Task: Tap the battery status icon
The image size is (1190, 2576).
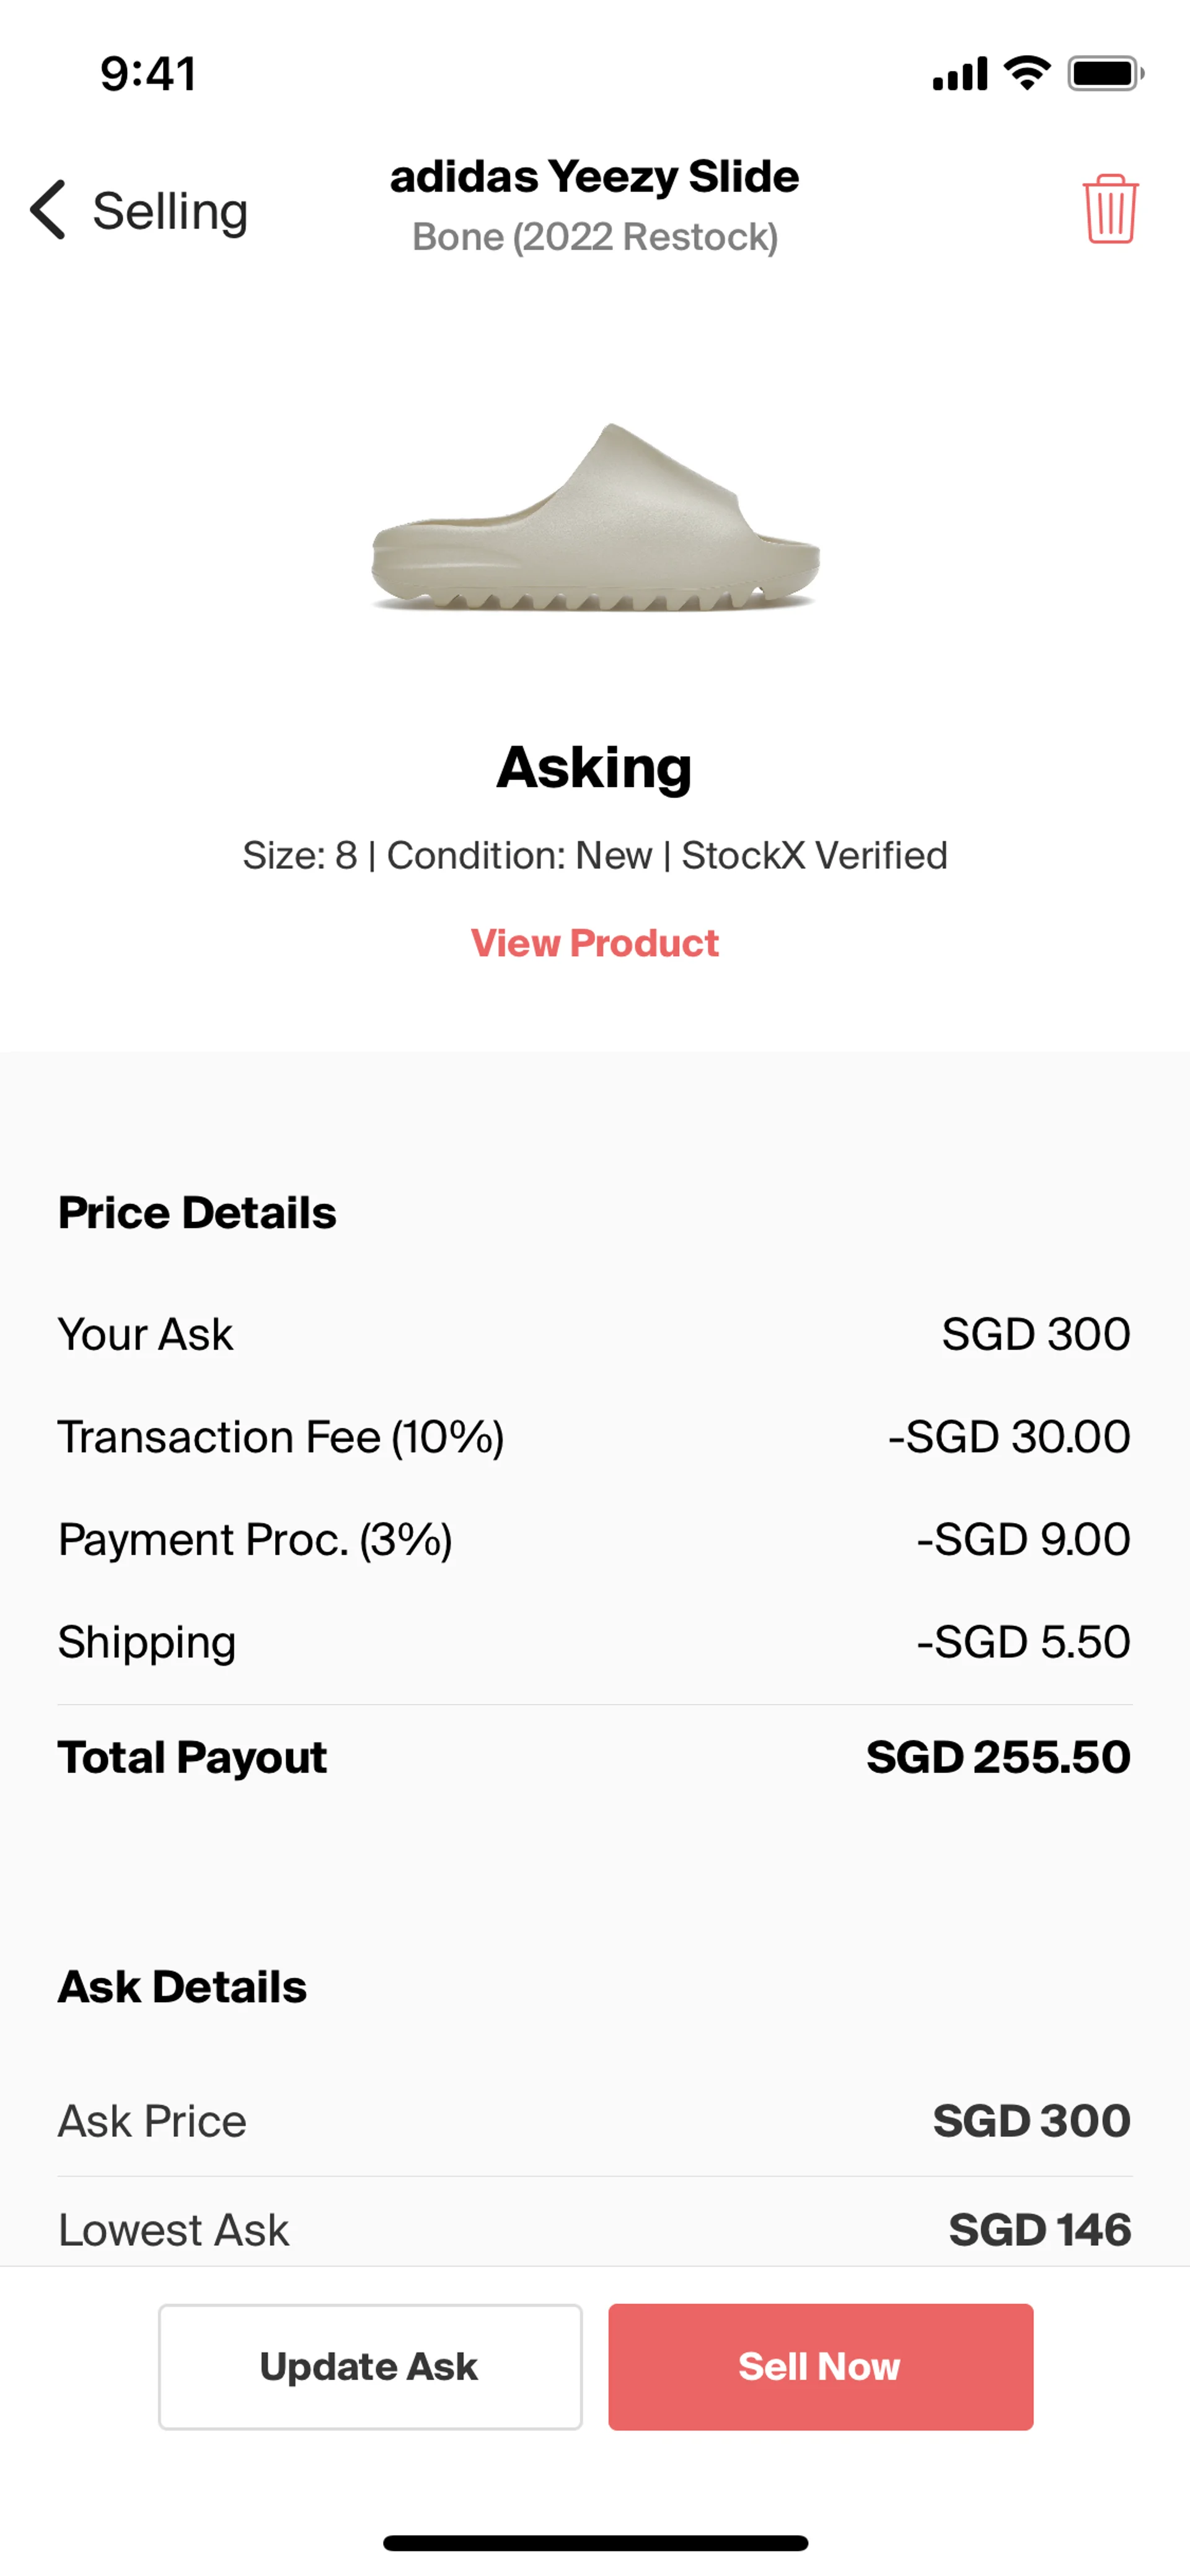Action: [x=1105, y=74]
